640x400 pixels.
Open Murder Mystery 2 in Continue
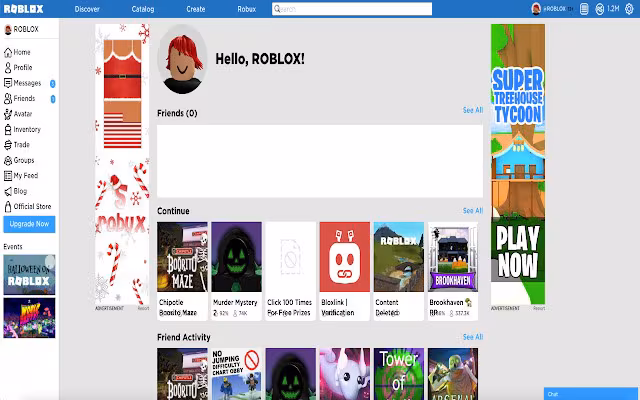point(236,271)
